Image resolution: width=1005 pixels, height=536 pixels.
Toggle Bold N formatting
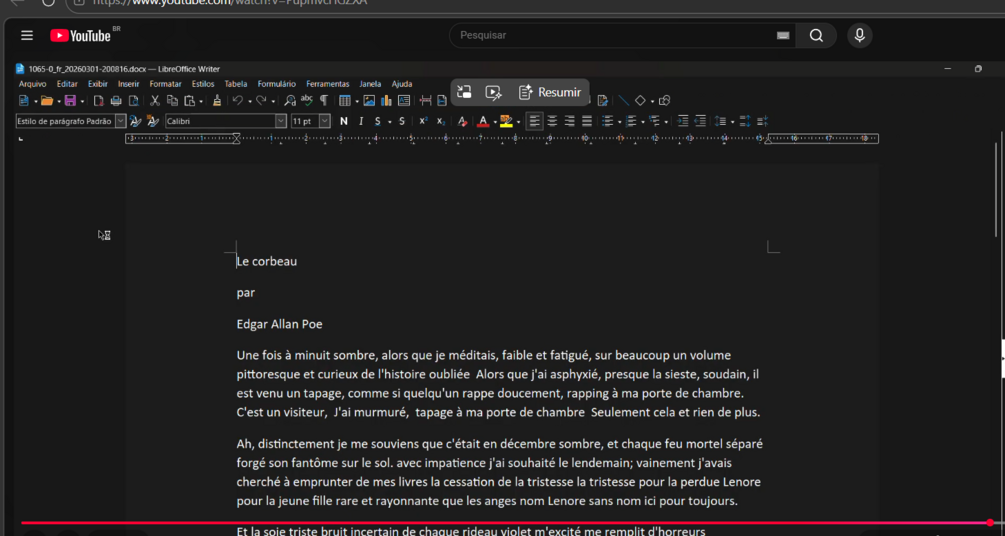[x=344, y=121]
